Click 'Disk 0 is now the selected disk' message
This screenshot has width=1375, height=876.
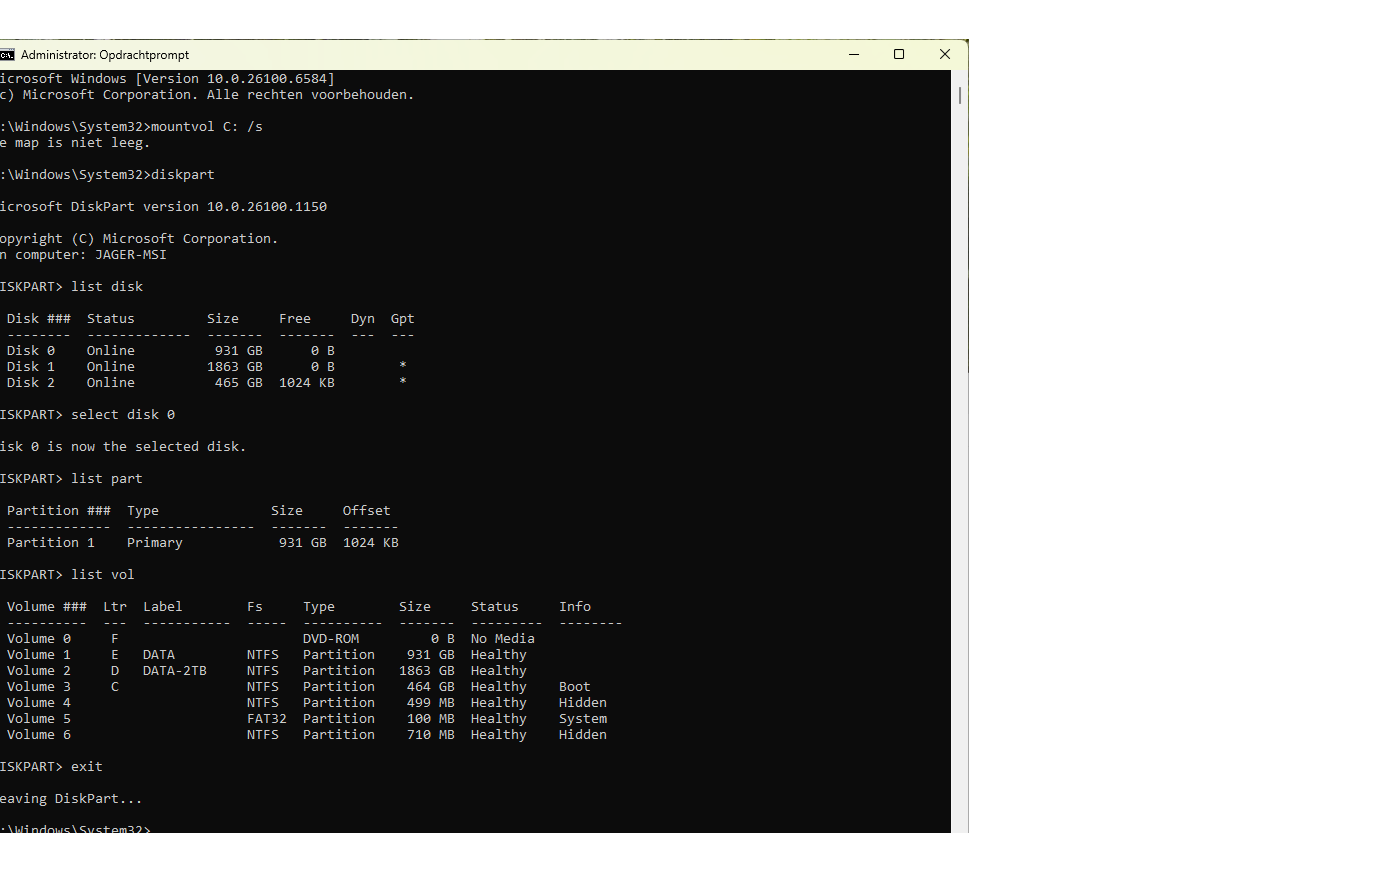[123, 447]
